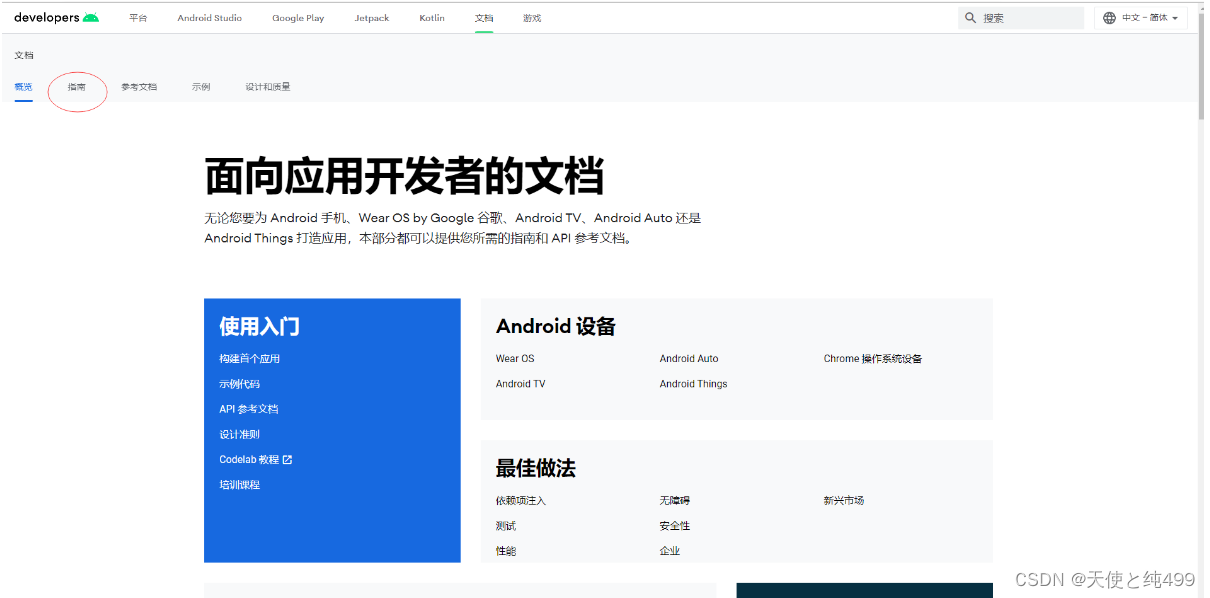Screen dimensions: 1210x598
Task: Open Chrome 操作系统设备 link
Action: click(x=873, y=359)
